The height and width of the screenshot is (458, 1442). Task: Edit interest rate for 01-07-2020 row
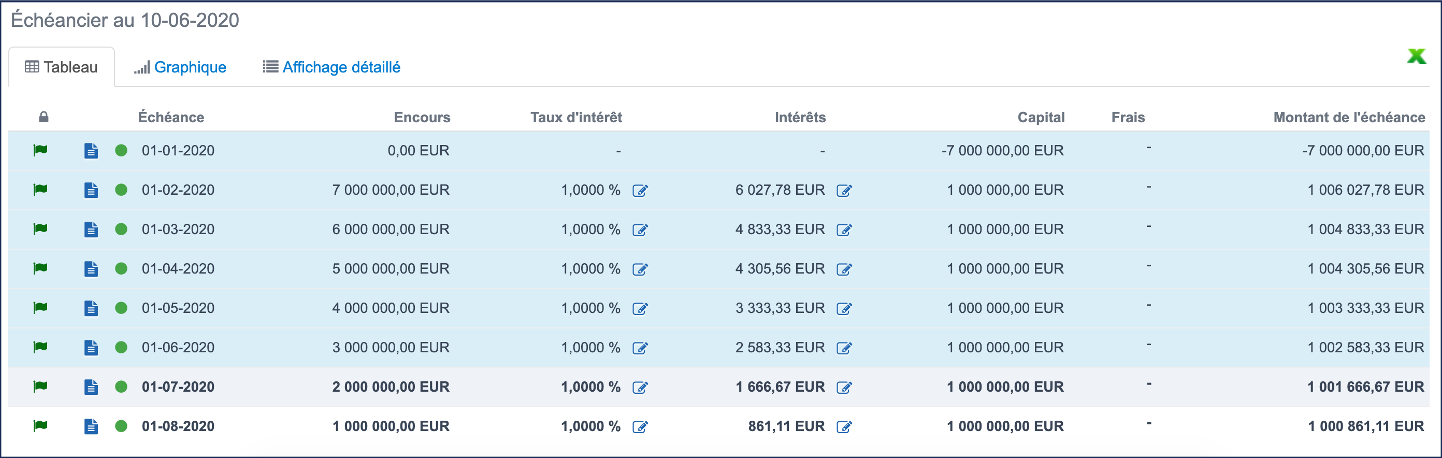coord(640,388)
